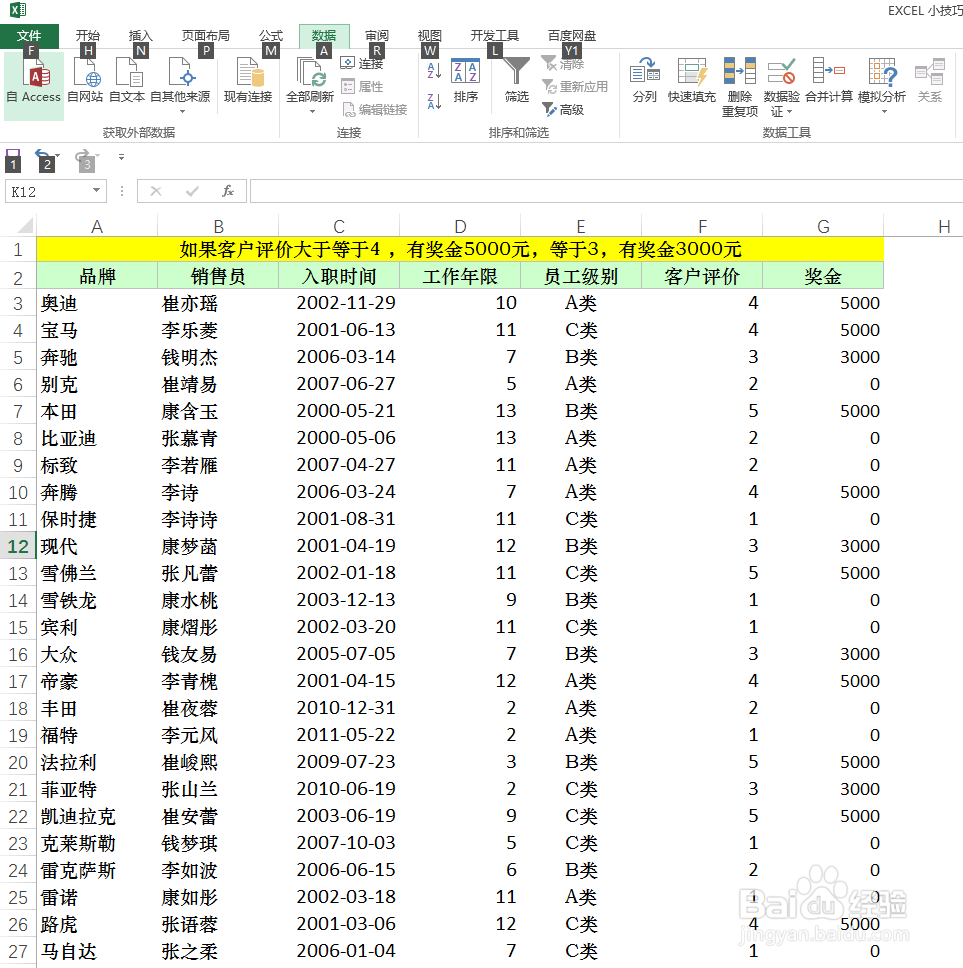Viewport: 963px width, 968px height.
Task: Open the Baidu Netdisk tab
Action: point(572,36)
